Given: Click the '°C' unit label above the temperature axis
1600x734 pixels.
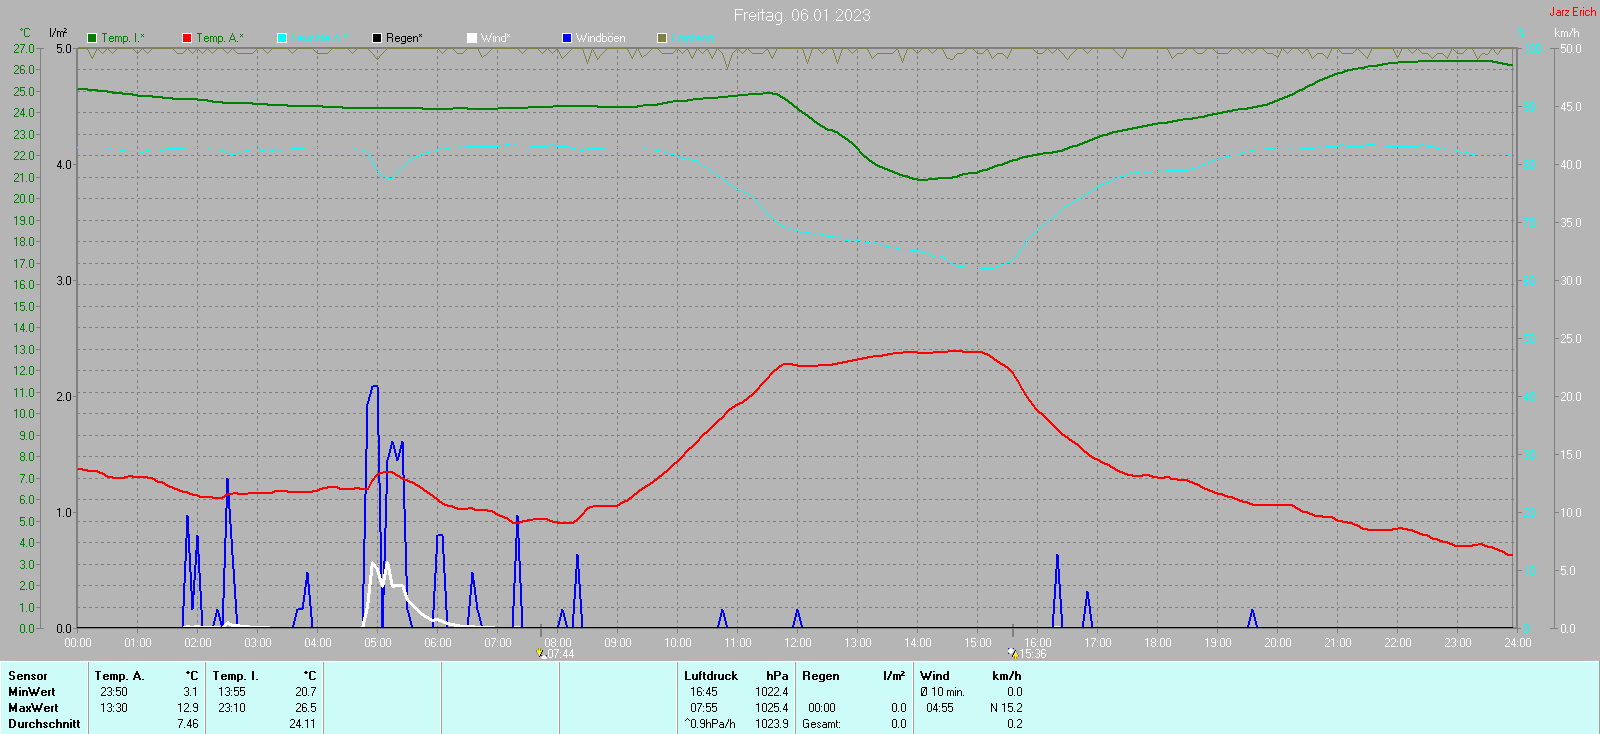Looking at the screenshot, I should tap(25, 33).
